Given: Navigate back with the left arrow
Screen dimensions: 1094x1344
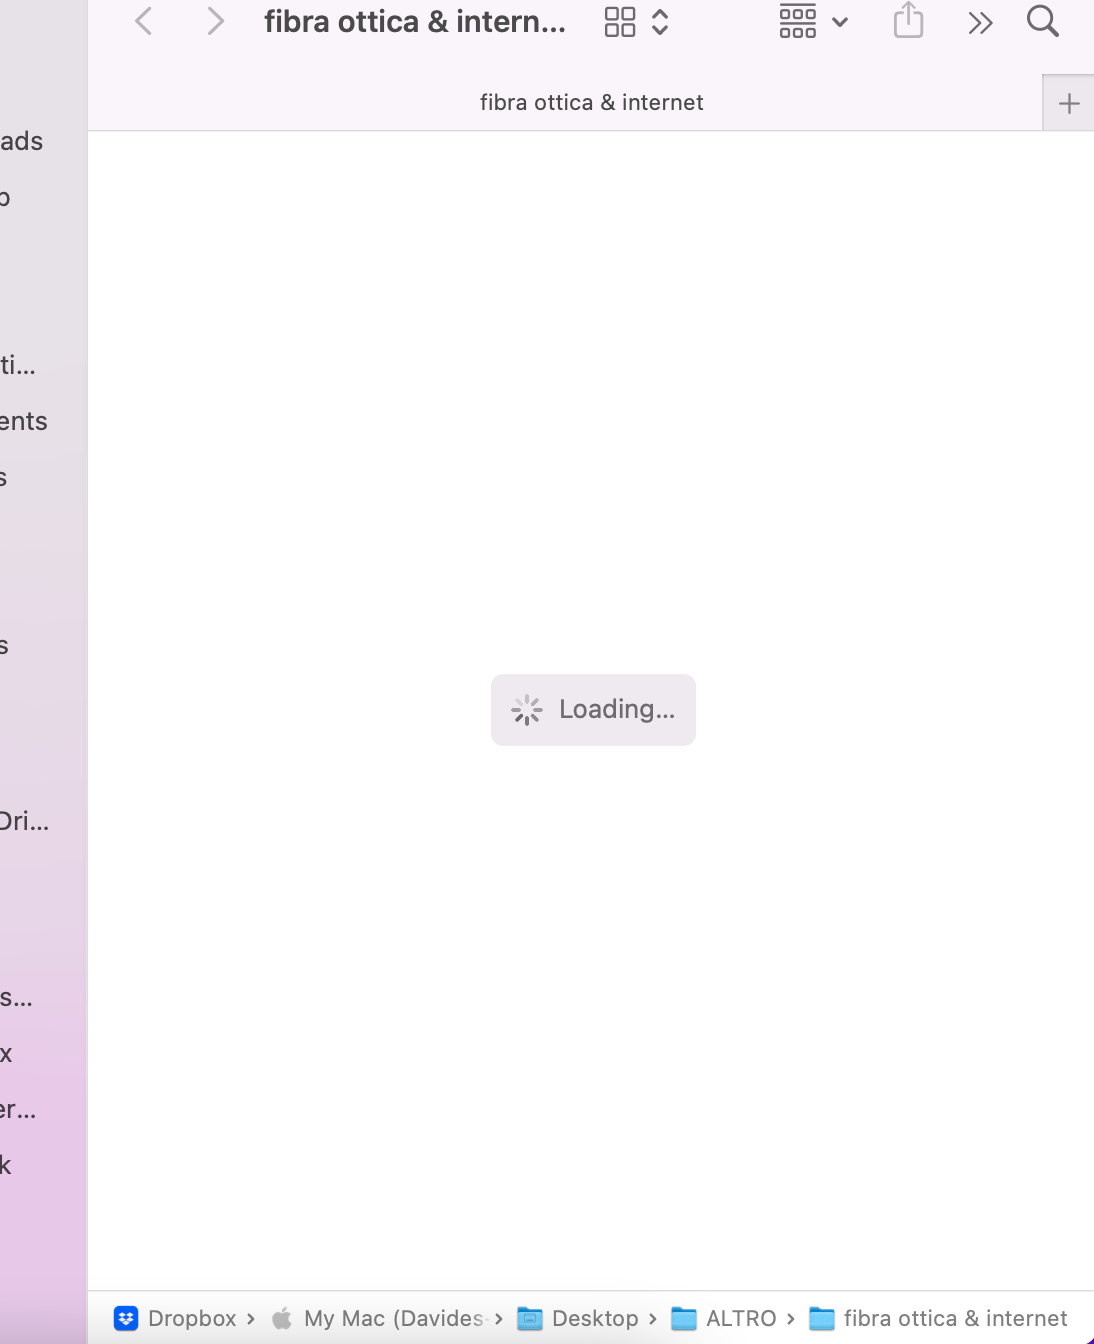Looking at the screenshot, I should (143, 20).
